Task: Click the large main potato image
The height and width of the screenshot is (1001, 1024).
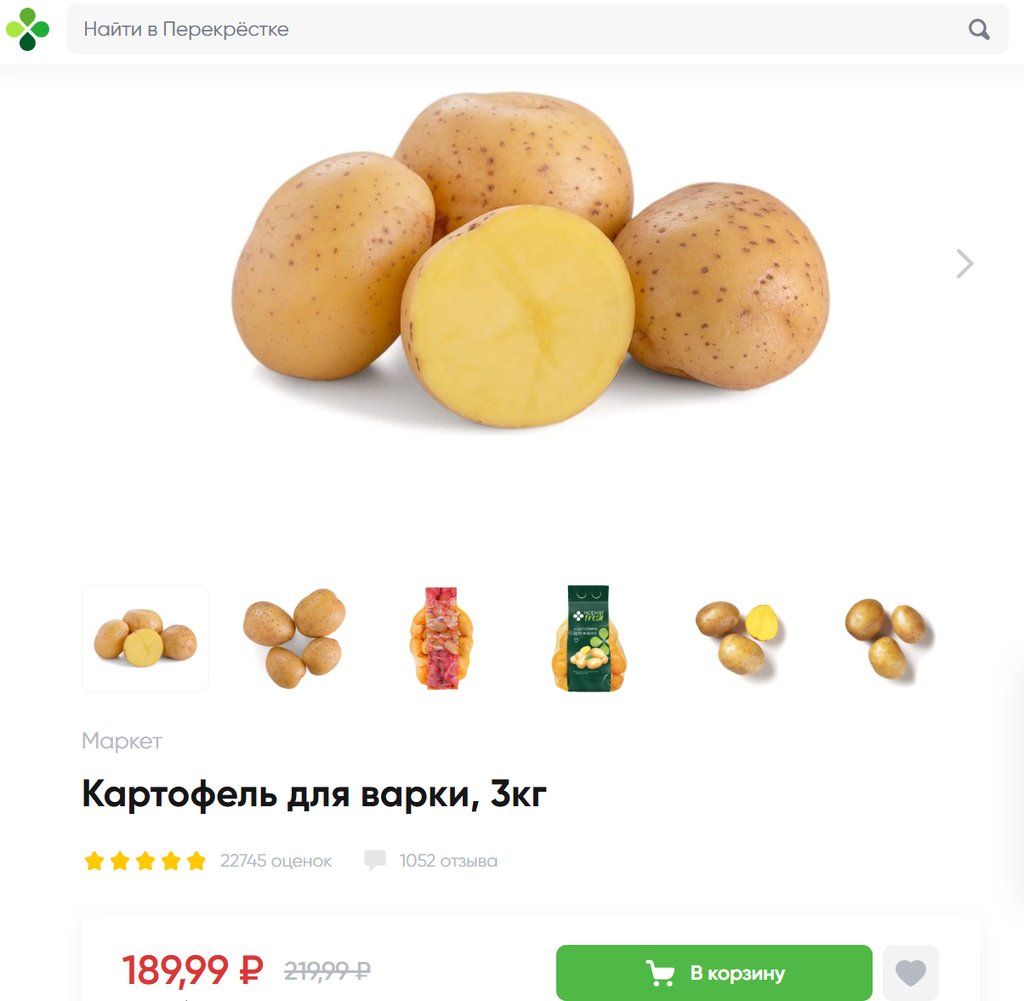Action: pyautogui.click(x=530, y=260)
